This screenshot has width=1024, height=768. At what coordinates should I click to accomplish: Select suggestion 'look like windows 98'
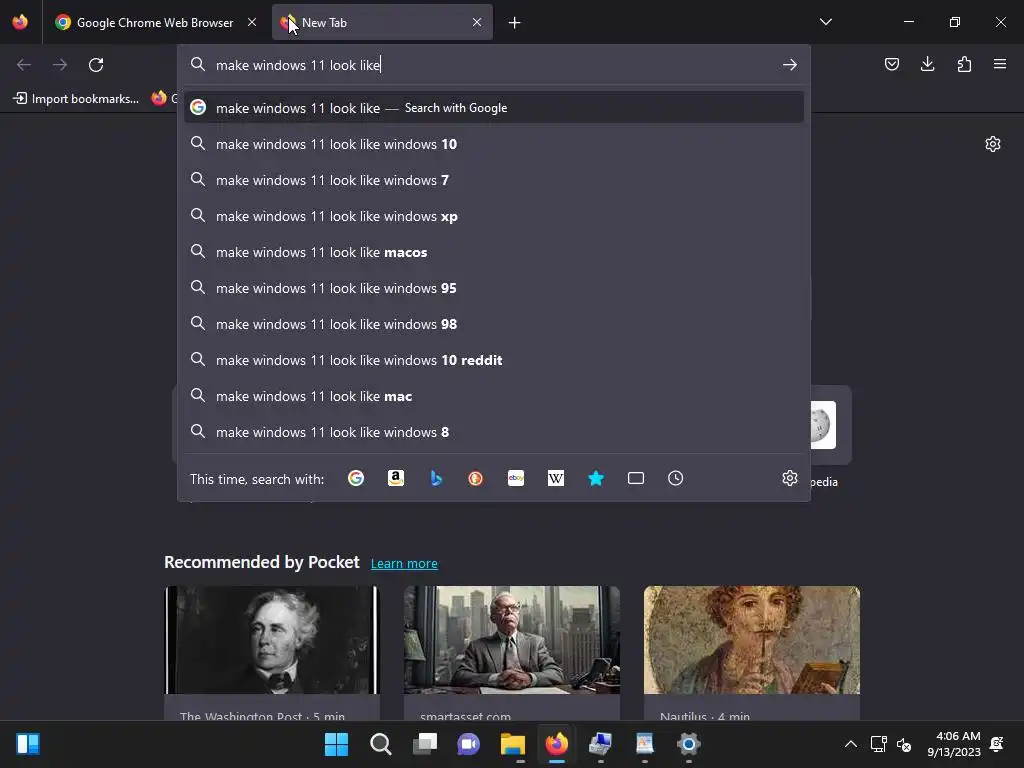494,323
